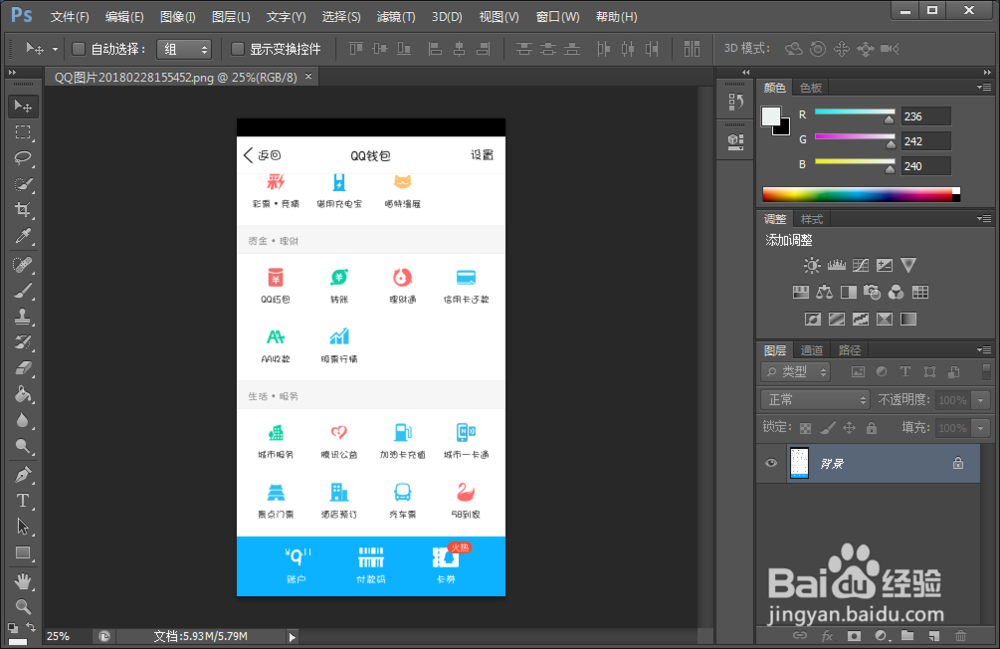Create a new group folder icon
This screenshot has width=1000, height=649.
point(907,636)
